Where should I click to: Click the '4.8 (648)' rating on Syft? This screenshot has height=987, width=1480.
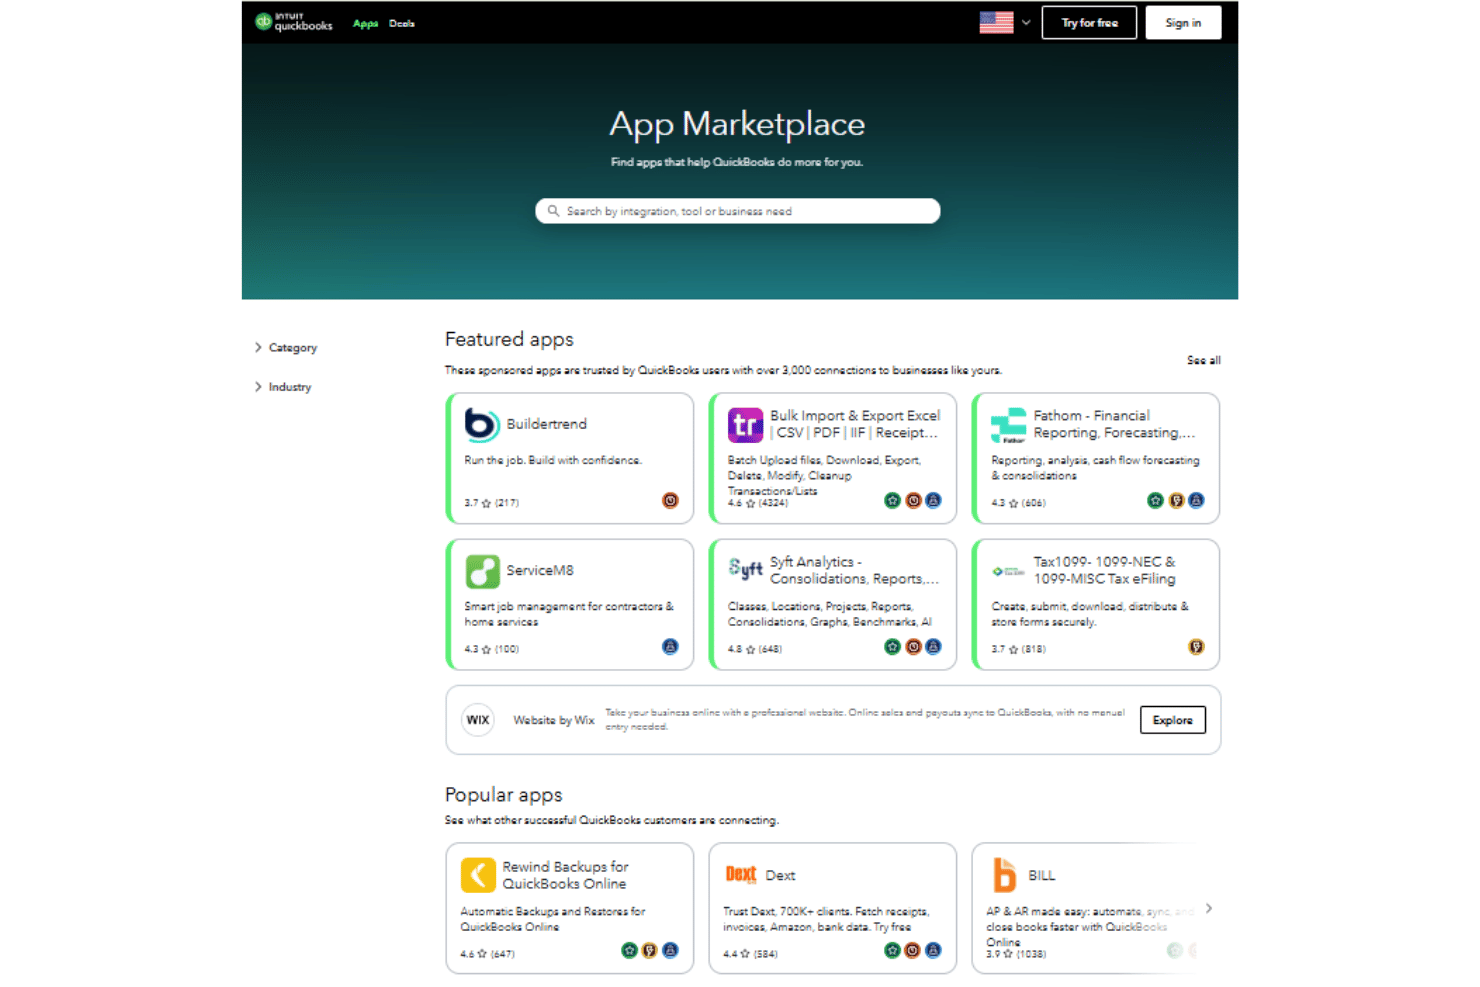(755, 649)
